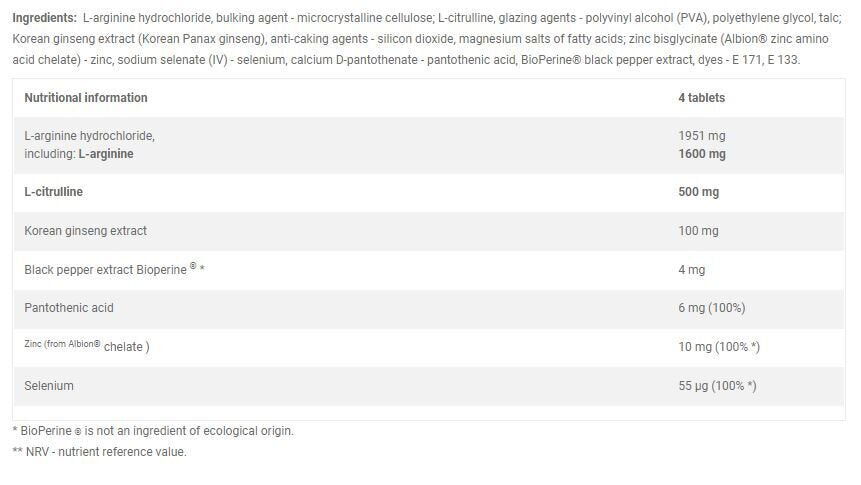Click the 4 tablets column header
The height and width of the screenshot is (485, 861).
coord(701,98)
